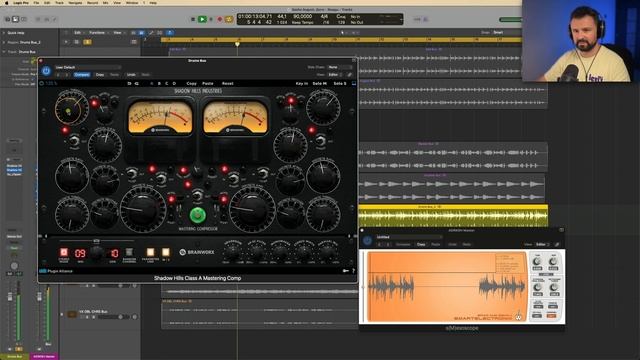640x360 pixels.
Task: Click the s(M)exoscope Time knob
Action: [x=537, y=262]
